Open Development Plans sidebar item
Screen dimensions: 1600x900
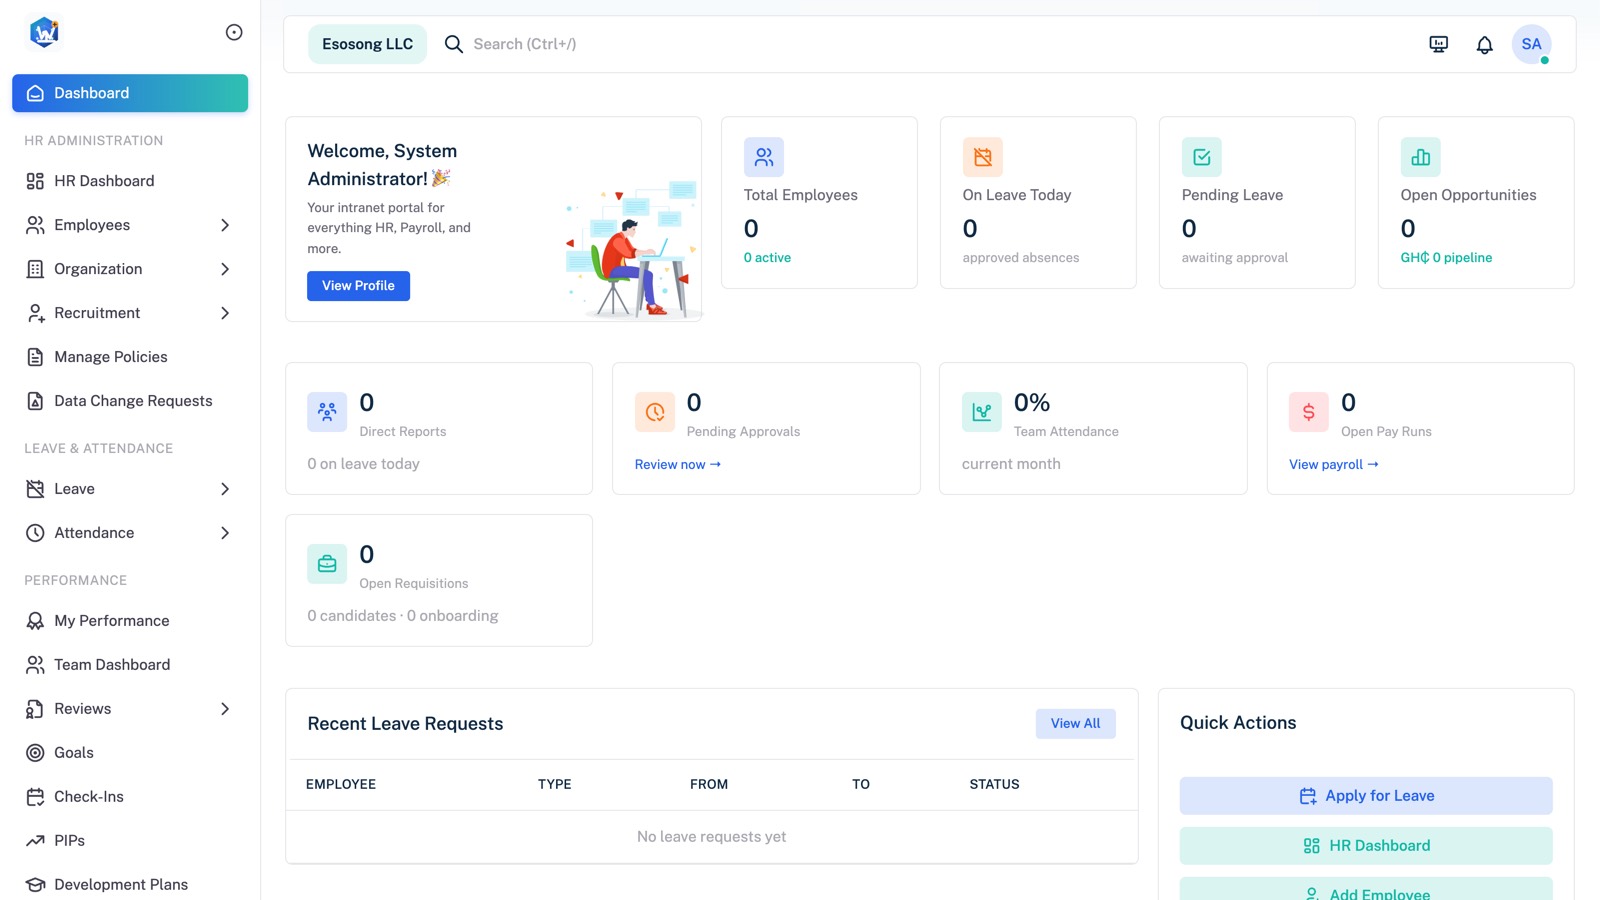[x=130, y=885]
